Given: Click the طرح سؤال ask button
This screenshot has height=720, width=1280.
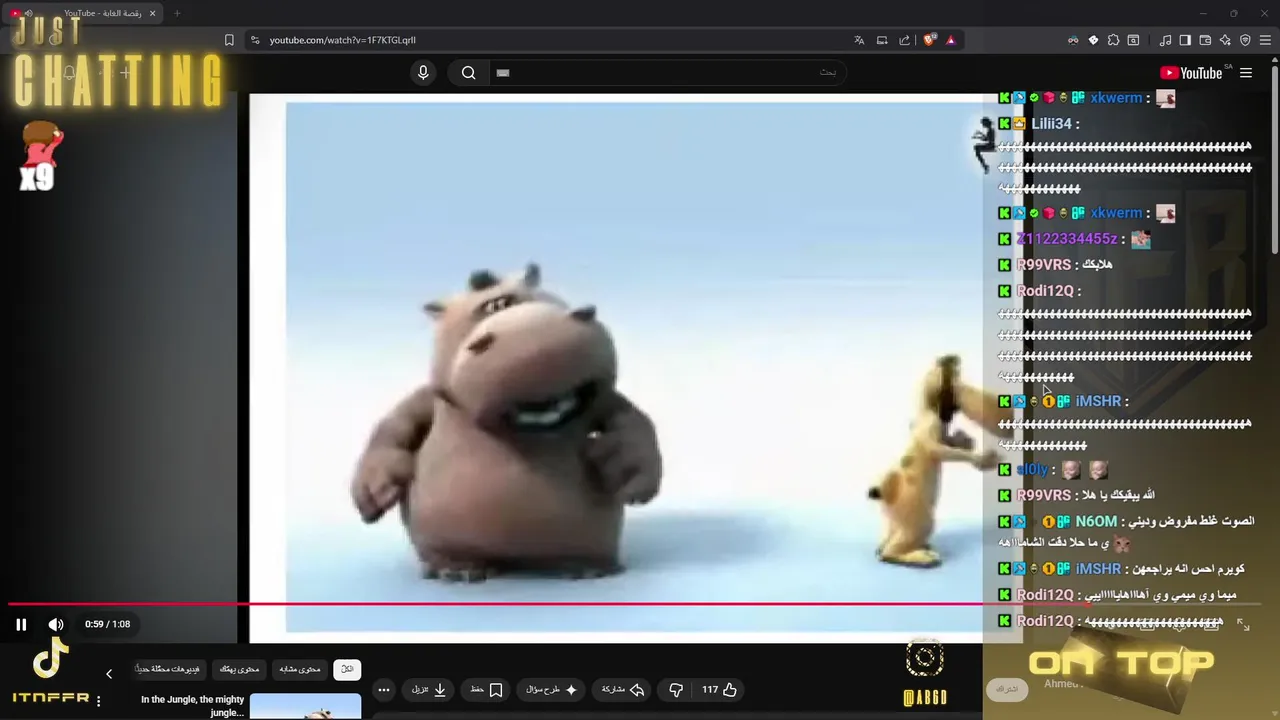Looking at the screenshot, I should click(552, 690).
